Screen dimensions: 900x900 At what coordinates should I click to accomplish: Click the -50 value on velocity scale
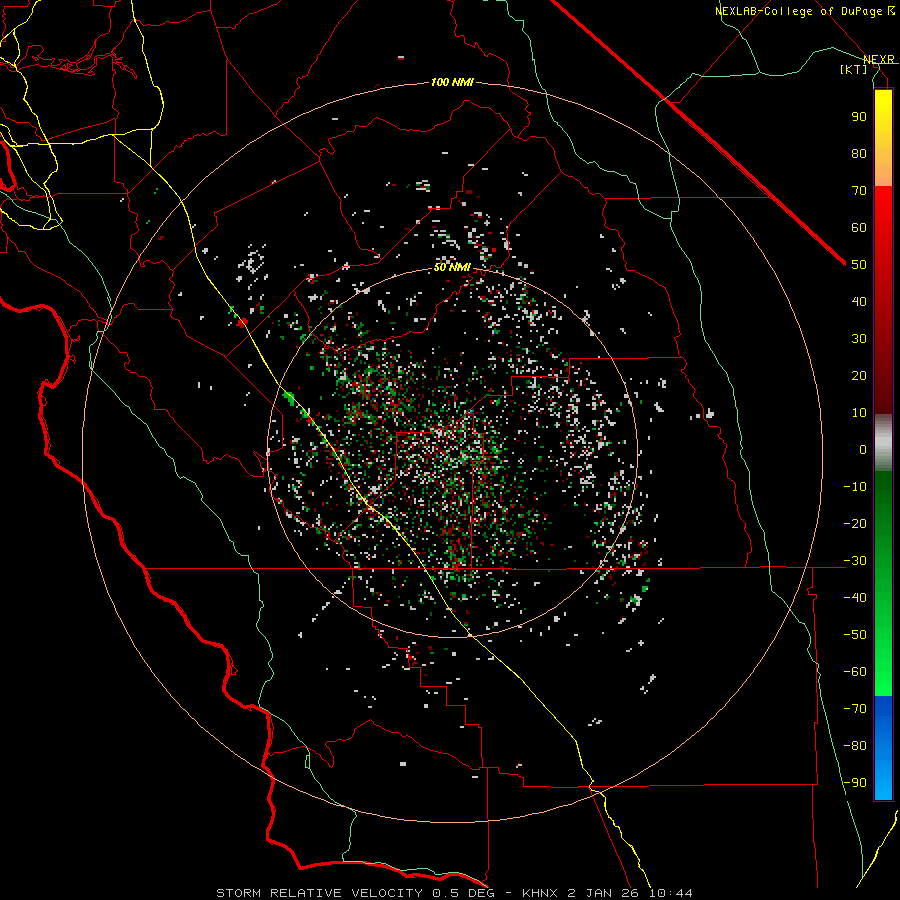coord(855,635)
